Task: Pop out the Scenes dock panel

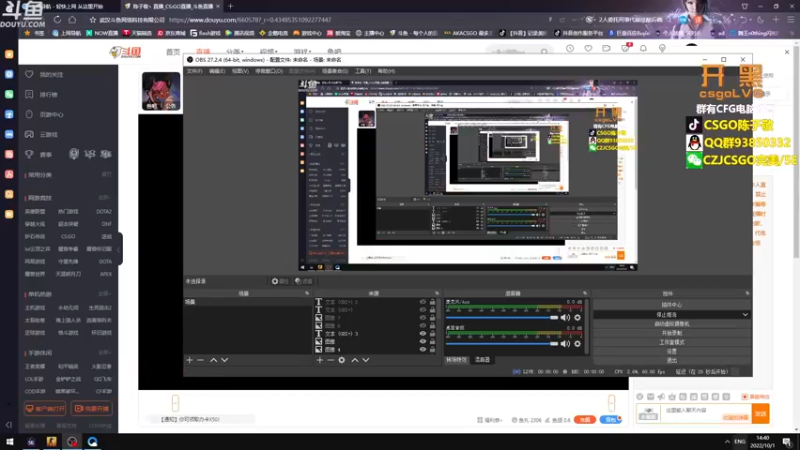Action: point(307,293)
